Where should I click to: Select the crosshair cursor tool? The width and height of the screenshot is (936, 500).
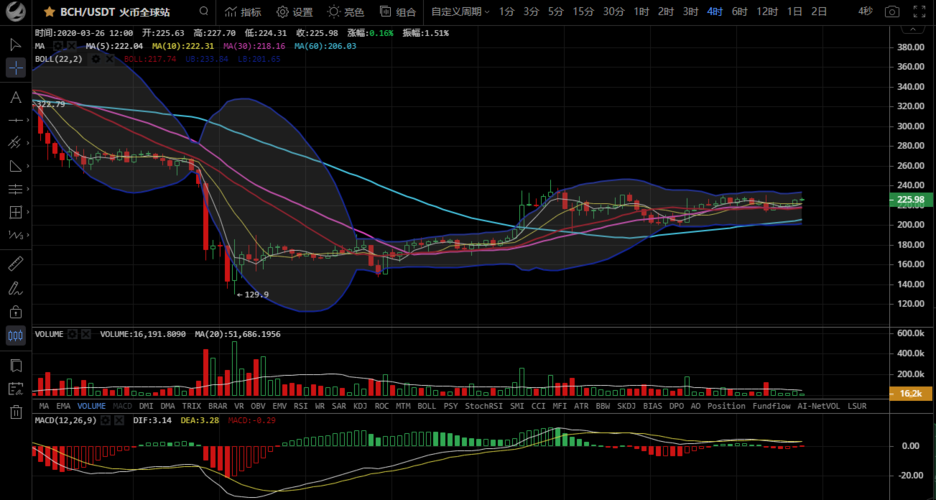pos(16,67)
